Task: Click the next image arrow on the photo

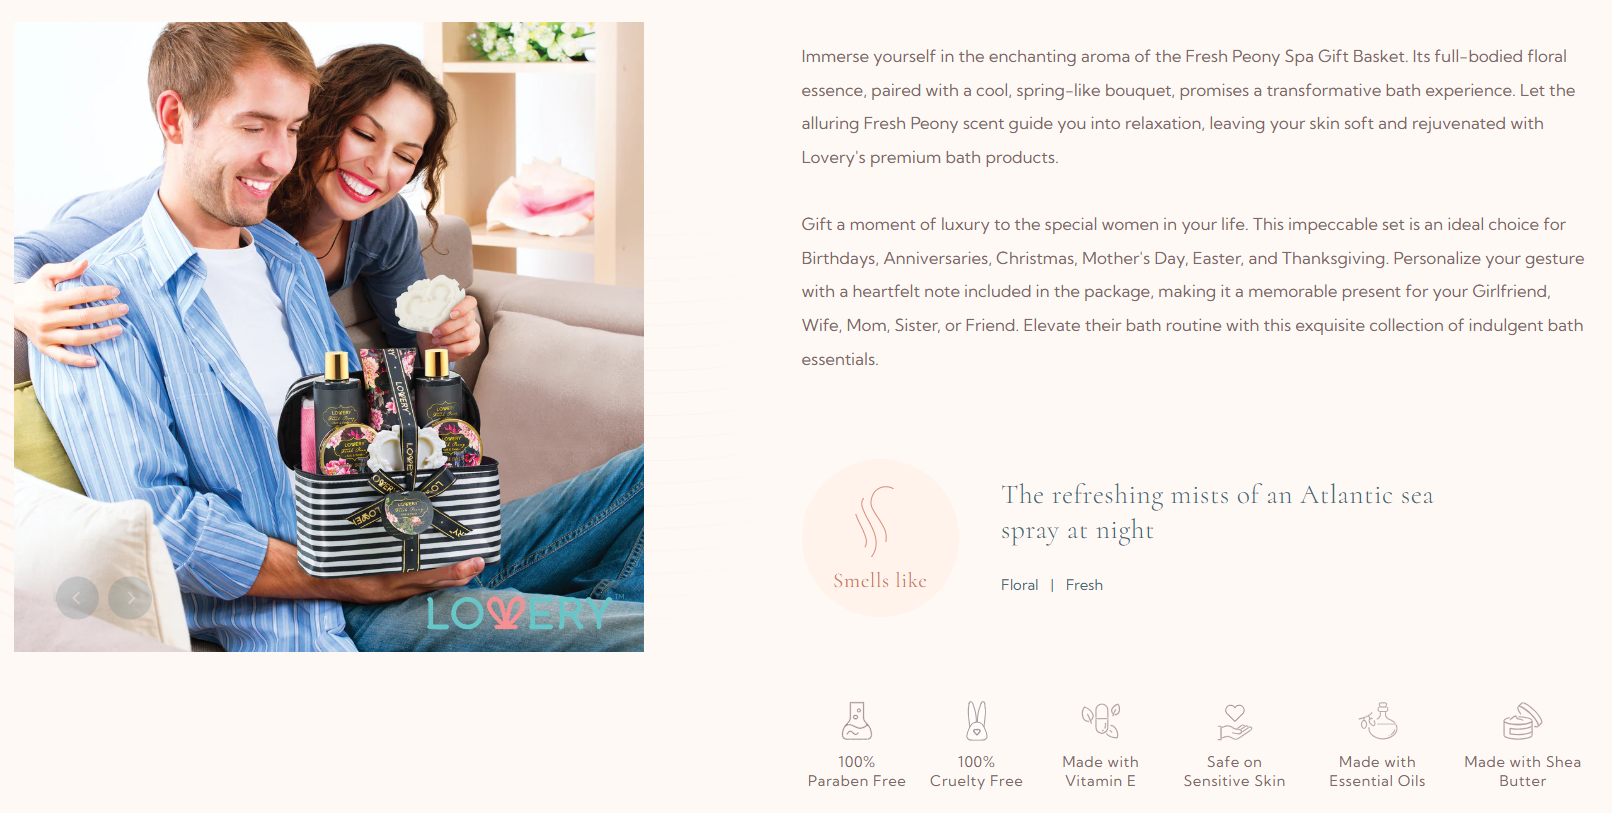Action: (130, 598)
